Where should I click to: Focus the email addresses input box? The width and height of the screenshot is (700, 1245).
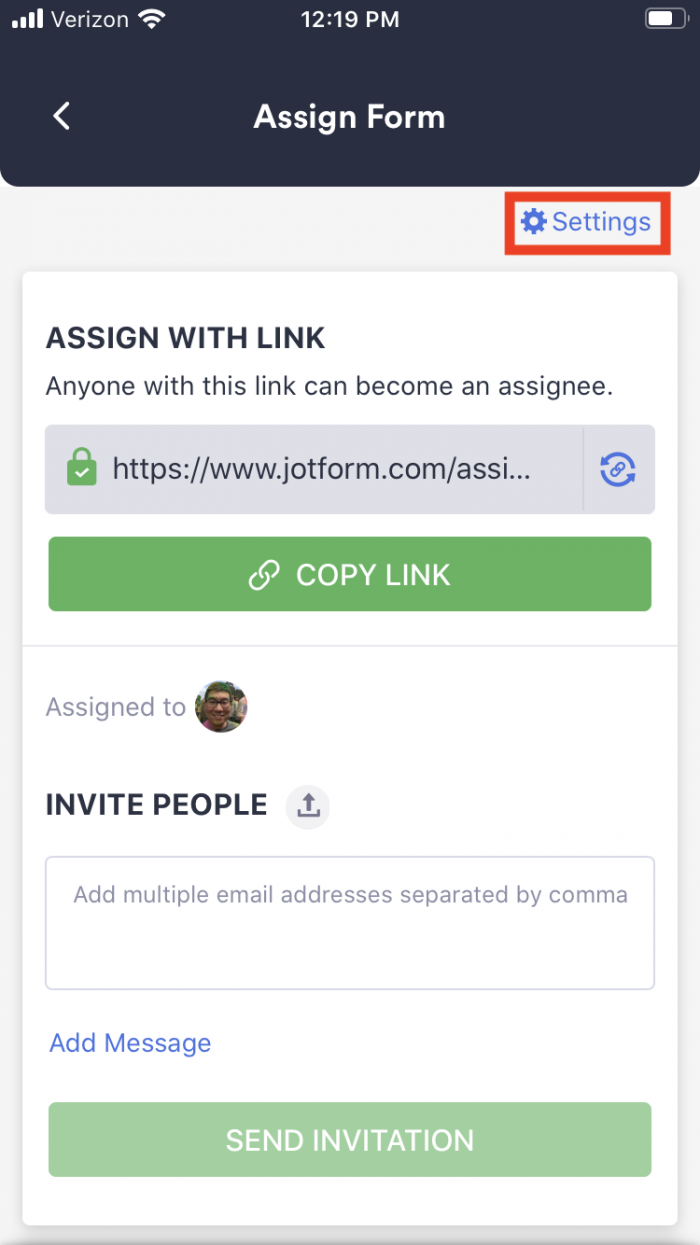[350, 922]
